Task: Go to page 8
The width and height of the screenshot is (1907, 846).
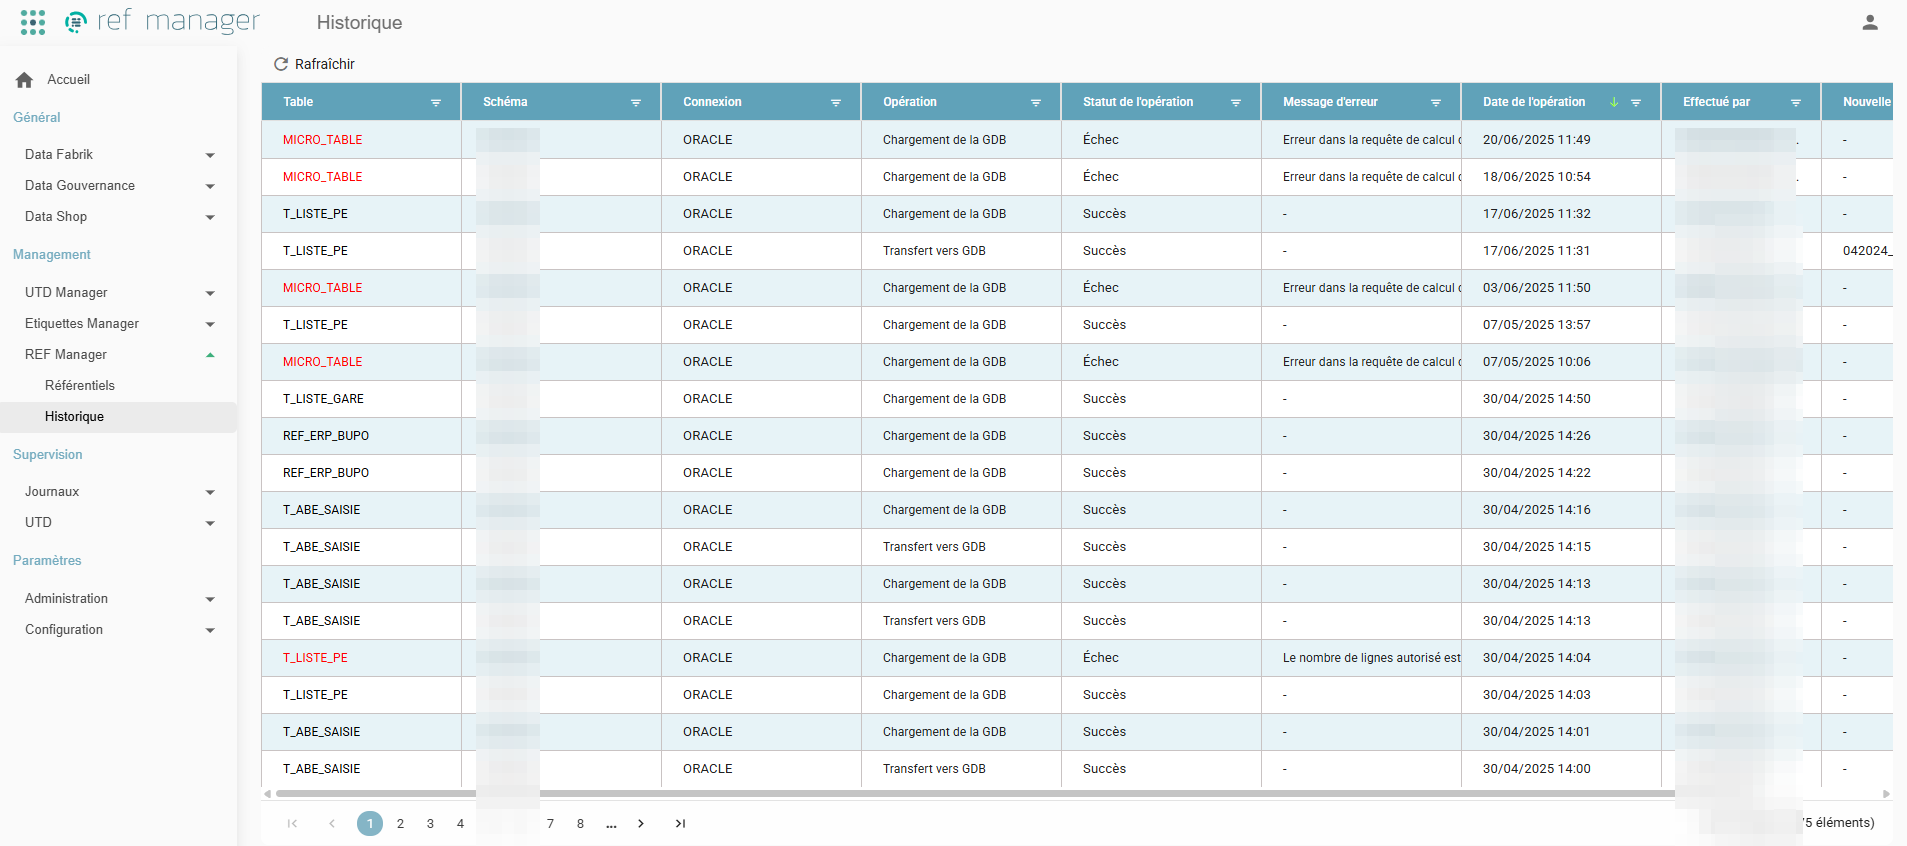Action: (580, 824)
